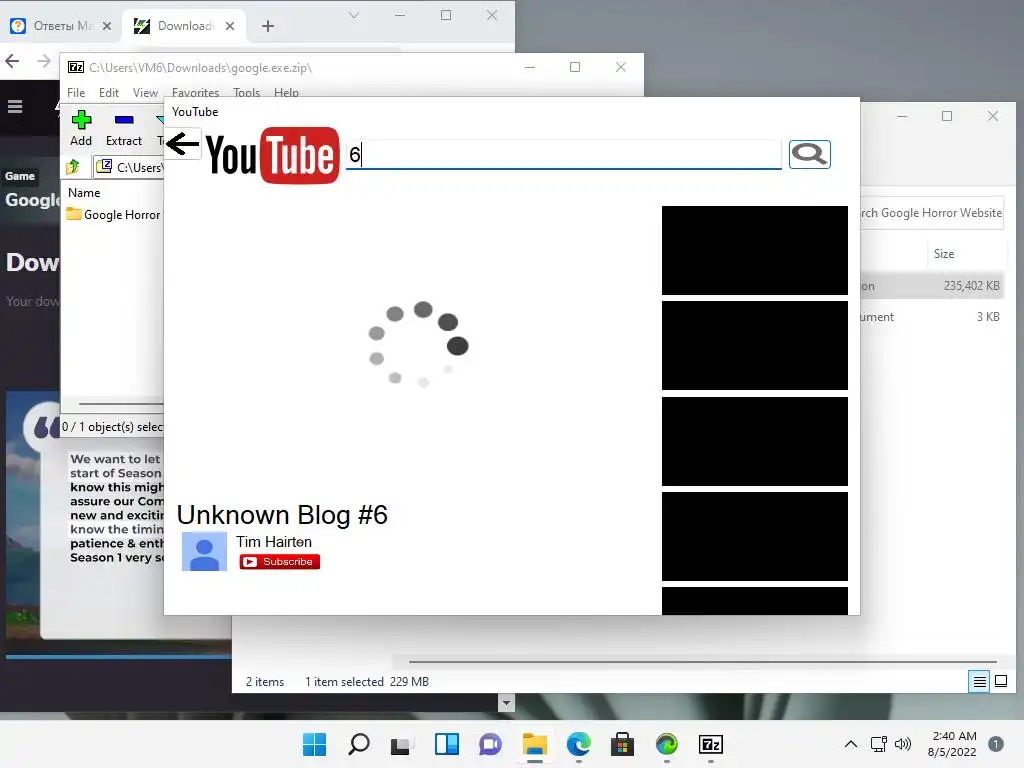This screenshot has height=768, width=1024.
Task: Click the browser back arrow
Action: (12, 61)
